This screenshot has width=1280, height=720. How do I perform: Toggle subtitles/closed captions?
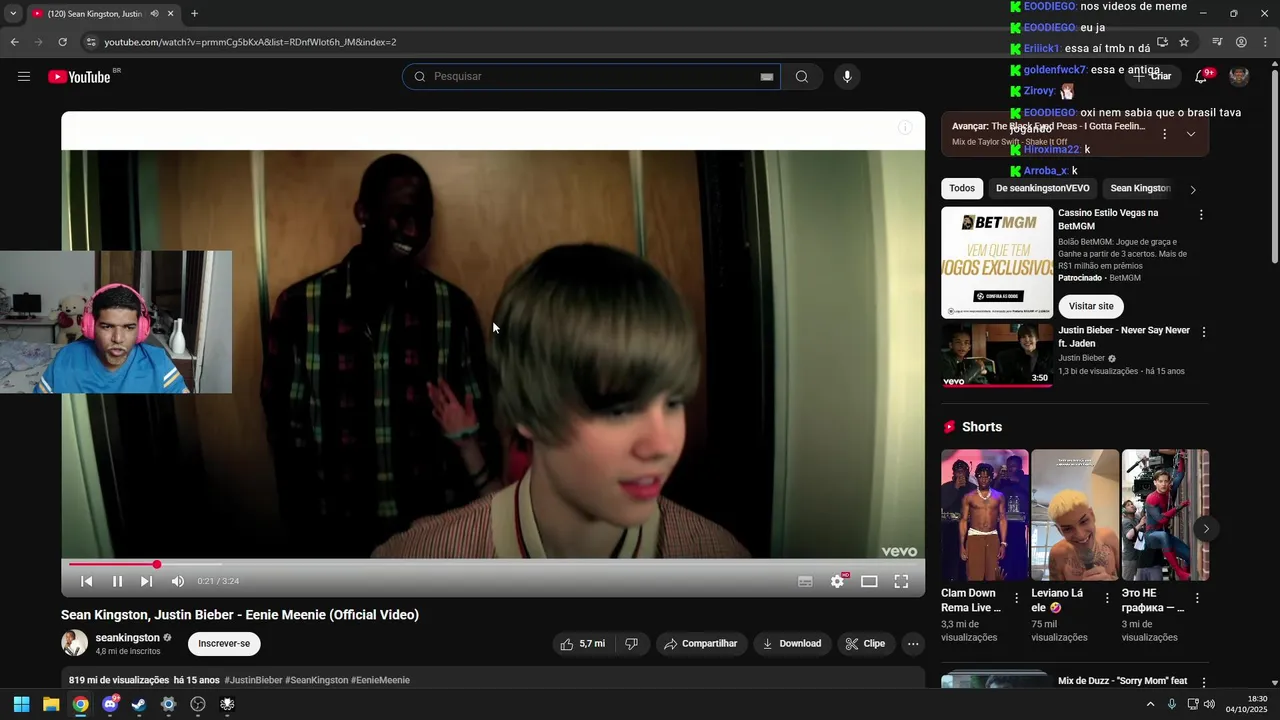click(805, 581)
